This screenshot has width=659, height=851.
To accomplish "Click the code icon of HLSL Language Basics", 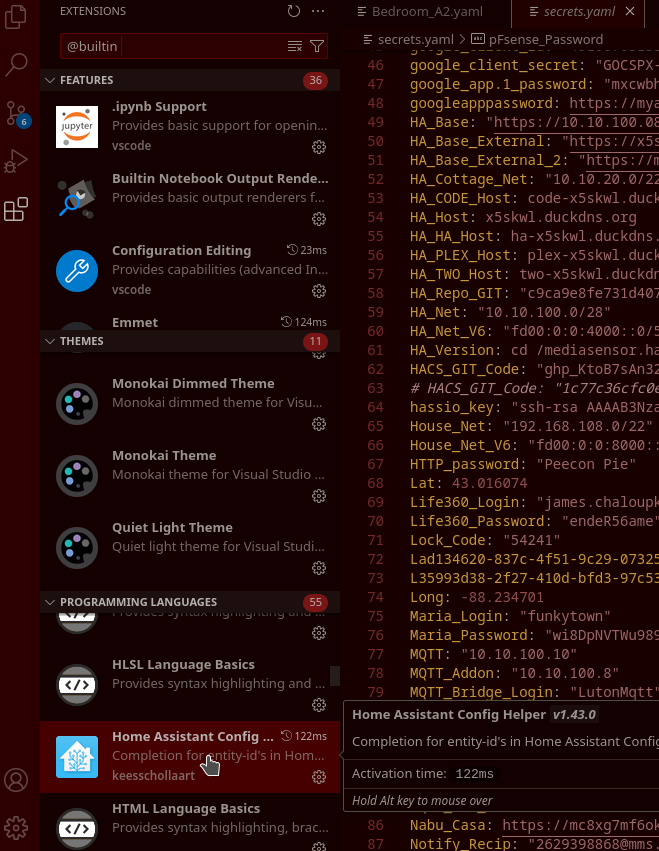I will (77, 685).
